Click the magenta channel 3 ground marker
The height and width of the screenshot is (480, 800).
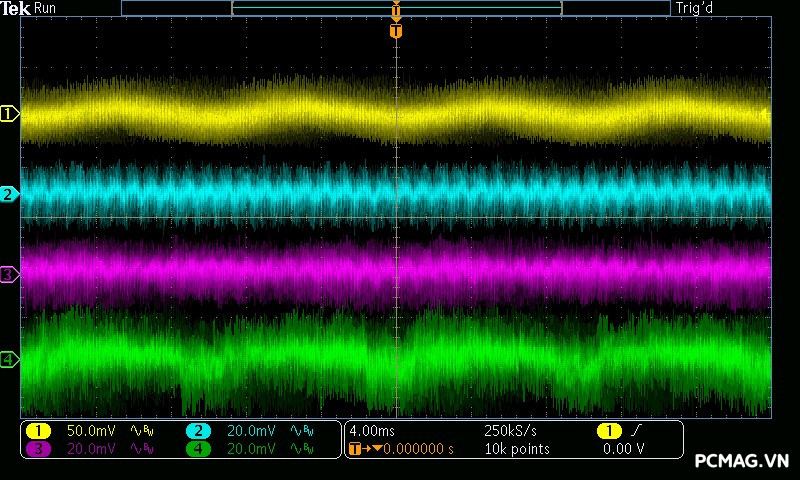(x=9, y=274)
